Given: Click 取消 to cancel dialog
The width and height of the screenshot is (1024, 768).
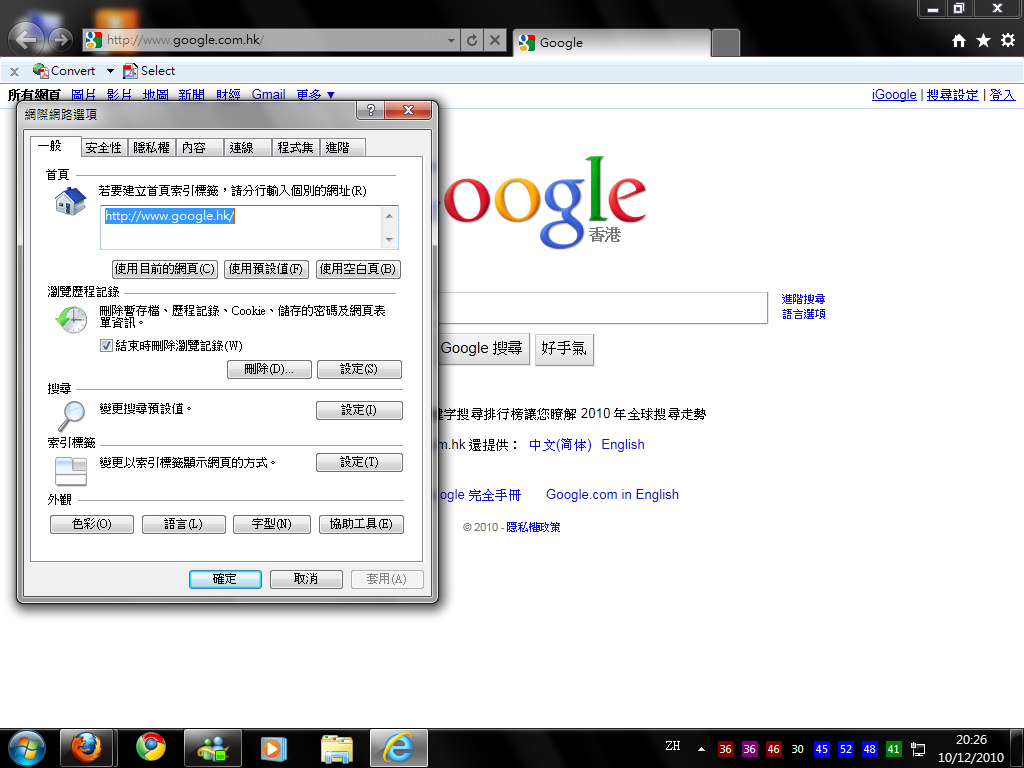Looking at the screenshot, I should click(x=306, y=579).
